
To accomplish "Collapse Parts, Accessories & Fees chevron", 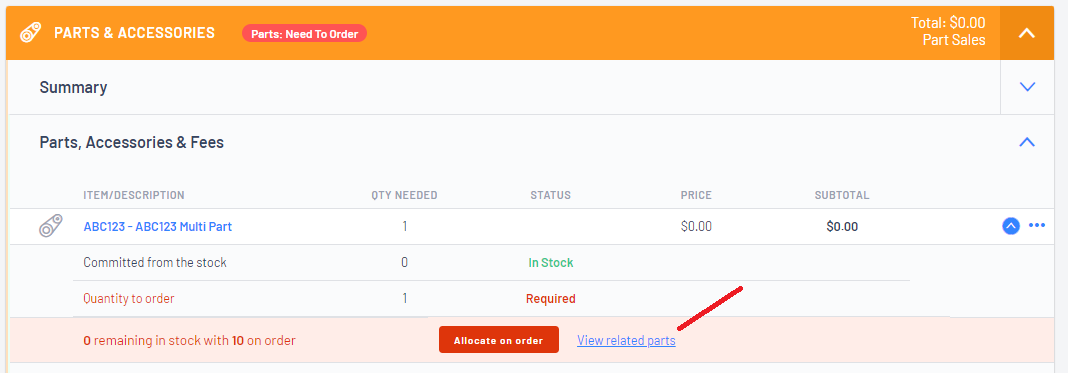I will 1026,142.
